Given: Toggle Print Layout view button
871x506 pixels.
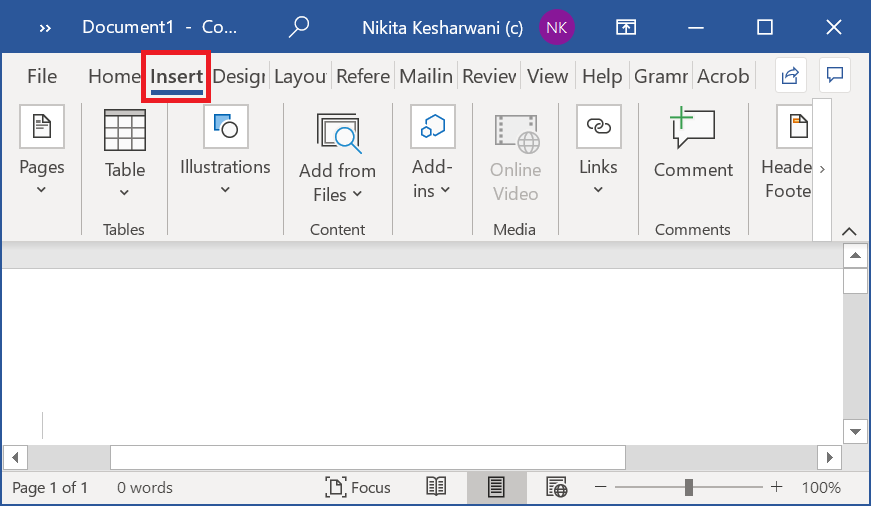Looking at the screenshot, I should coord(496,487).
